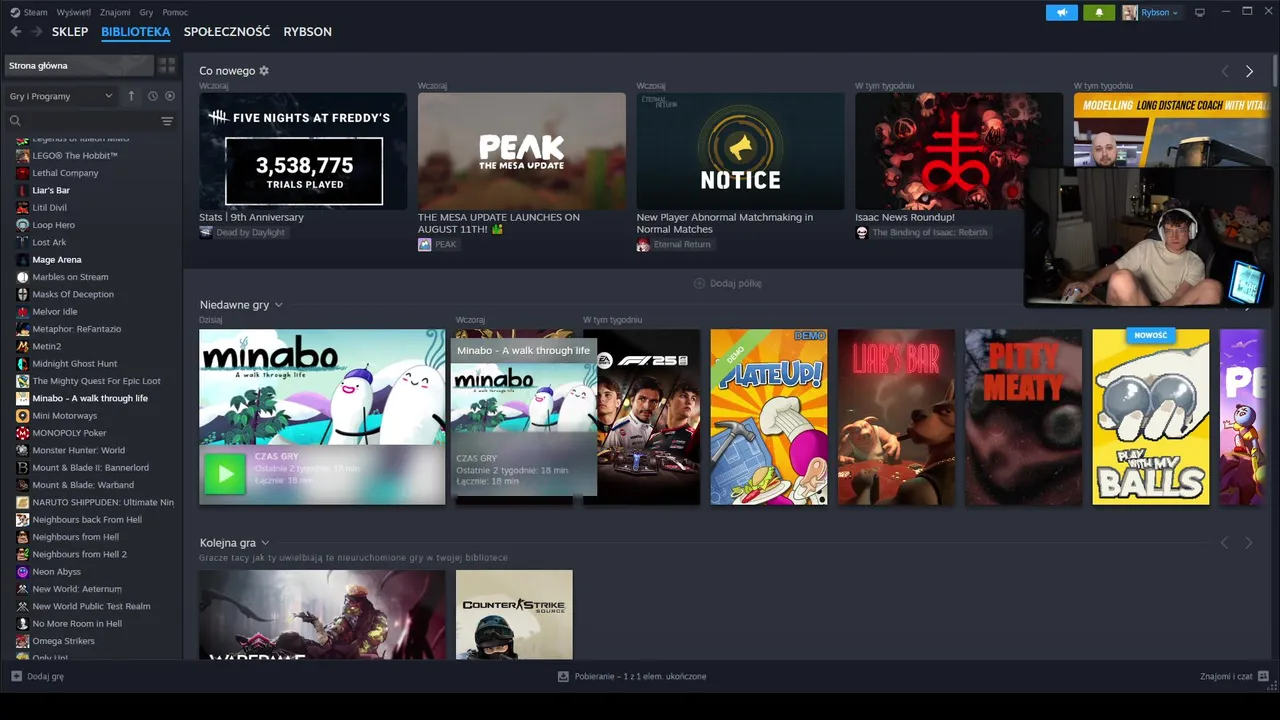Open the Znajomi menu
The image size is (1280, 720).
[x=115, y=12]
